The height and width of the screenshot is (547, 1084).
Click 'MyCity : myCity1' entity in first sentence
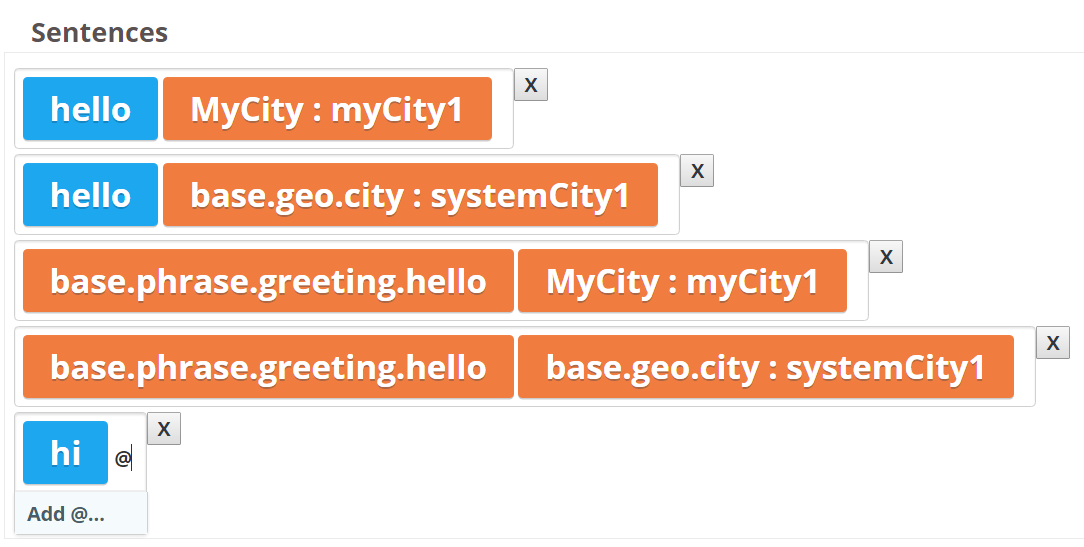click(x=327, y=109)
